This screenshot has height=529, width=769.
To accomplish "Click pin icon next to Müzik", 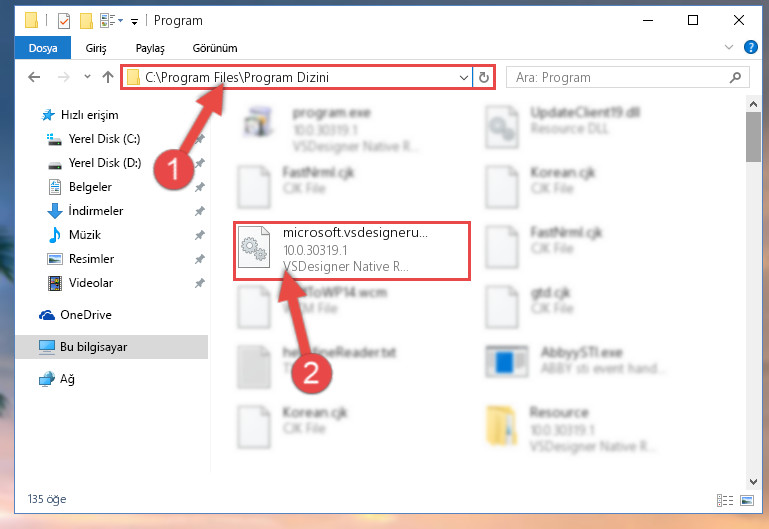I will coord(199,235).
